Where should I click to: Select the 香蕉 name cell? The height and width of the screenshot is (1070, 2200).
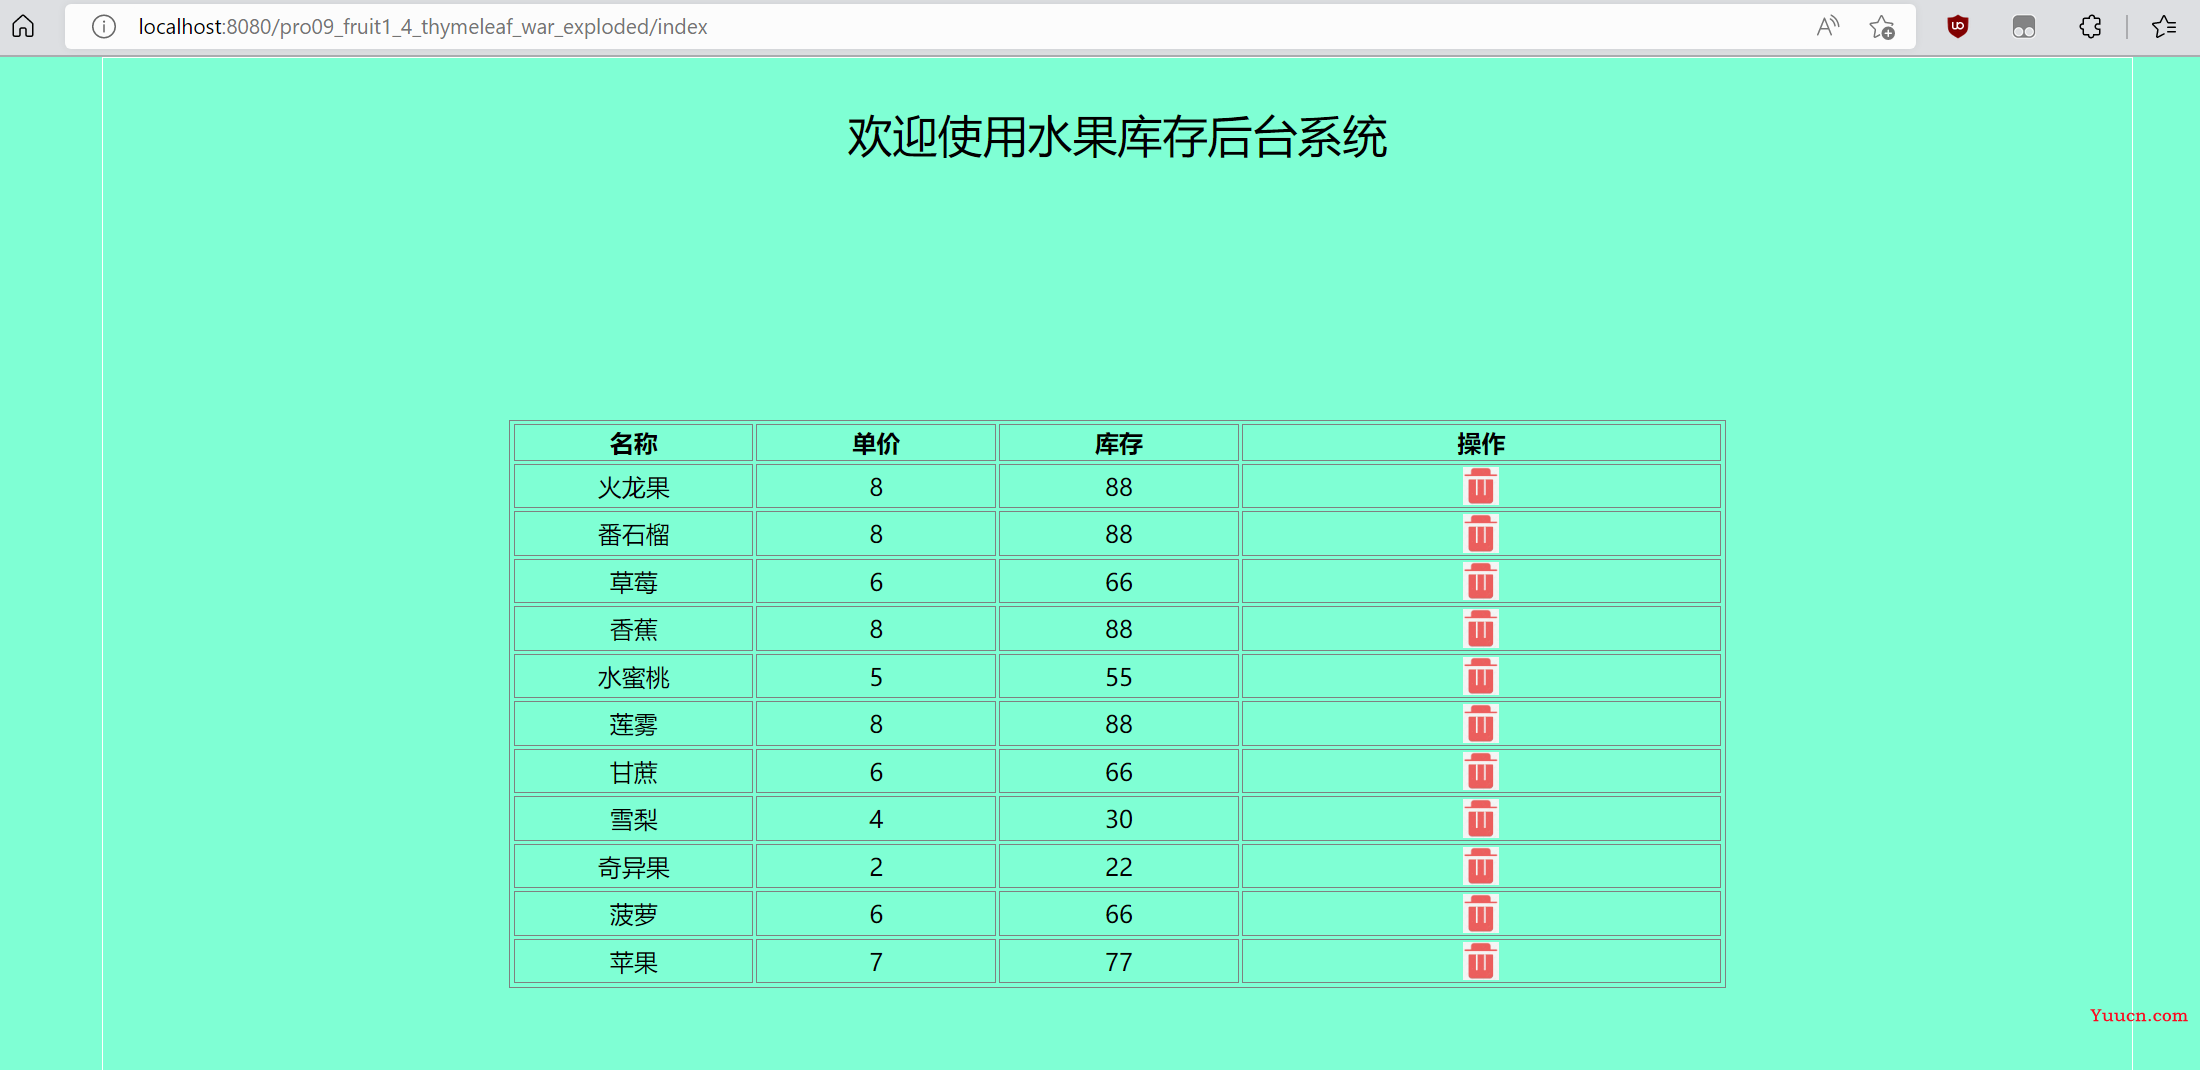click(x=633, y=629)
